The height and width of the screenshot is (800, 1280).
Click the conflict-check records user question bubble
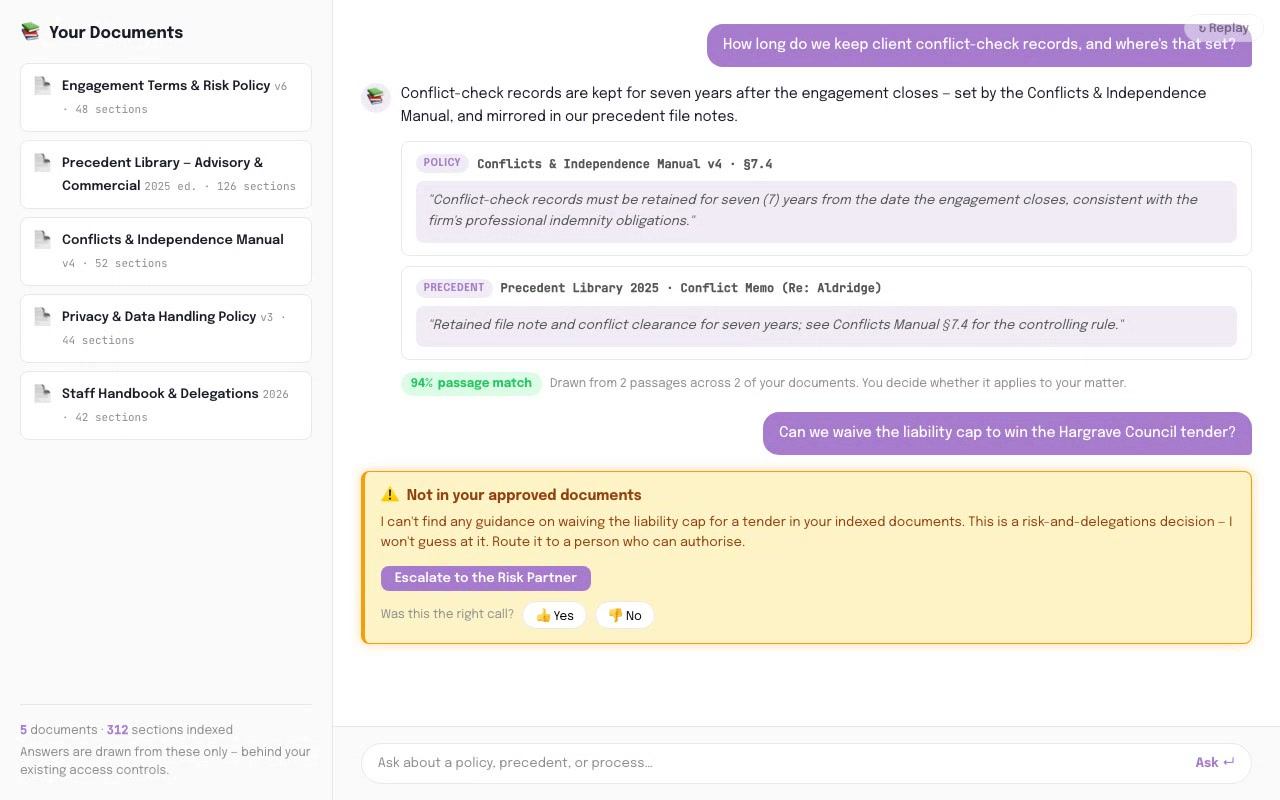tap(979, 45)
